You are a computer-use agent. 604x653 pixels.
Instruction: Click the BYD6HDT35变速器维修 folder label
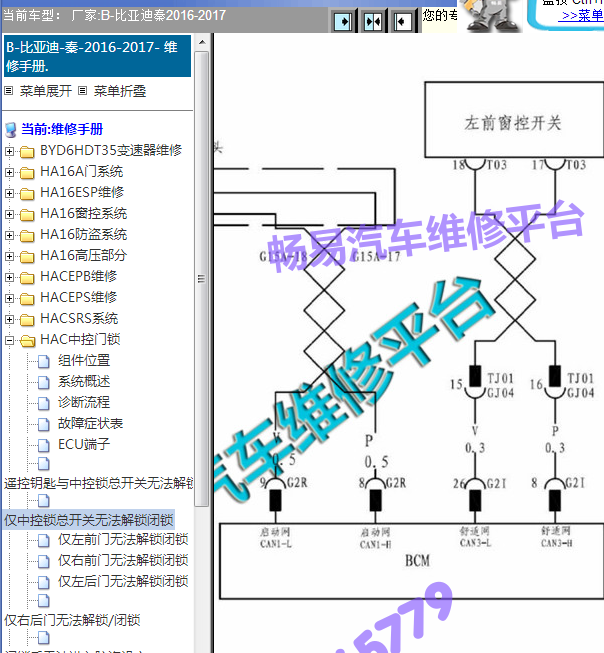[x=111, y=150]
